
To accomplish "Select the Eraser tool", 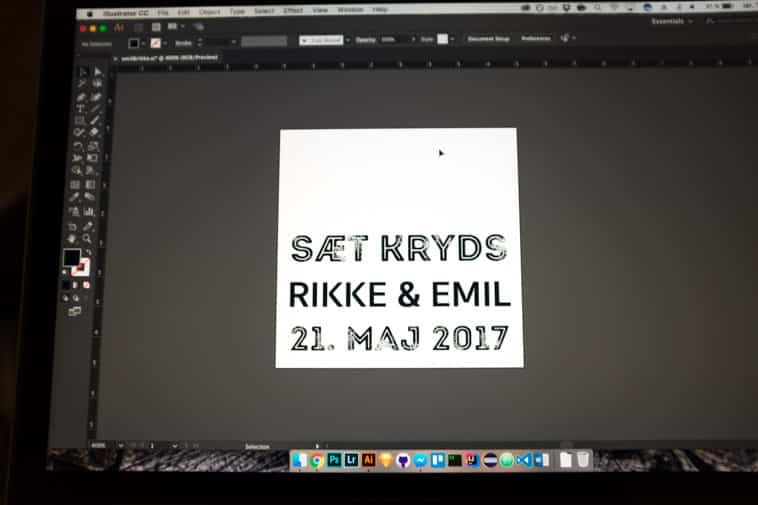I will (94, 132).
